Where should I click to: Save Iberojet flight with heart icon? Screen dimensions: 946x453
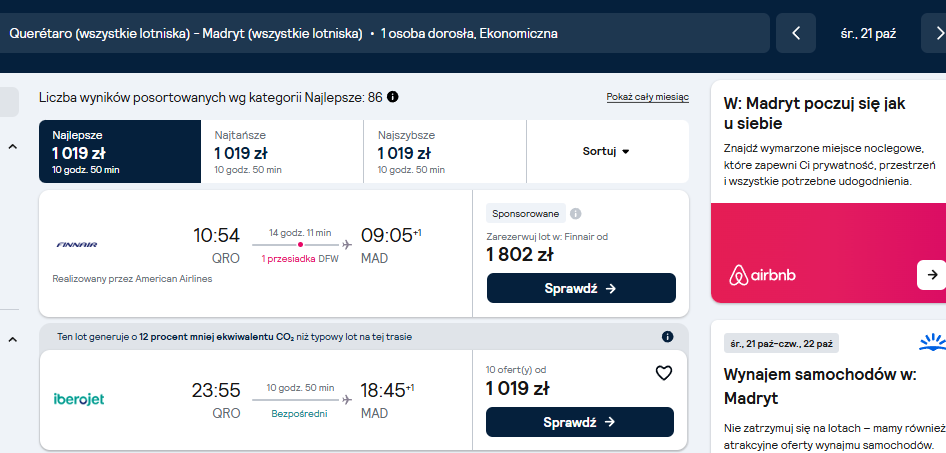(x=664, y=373)
